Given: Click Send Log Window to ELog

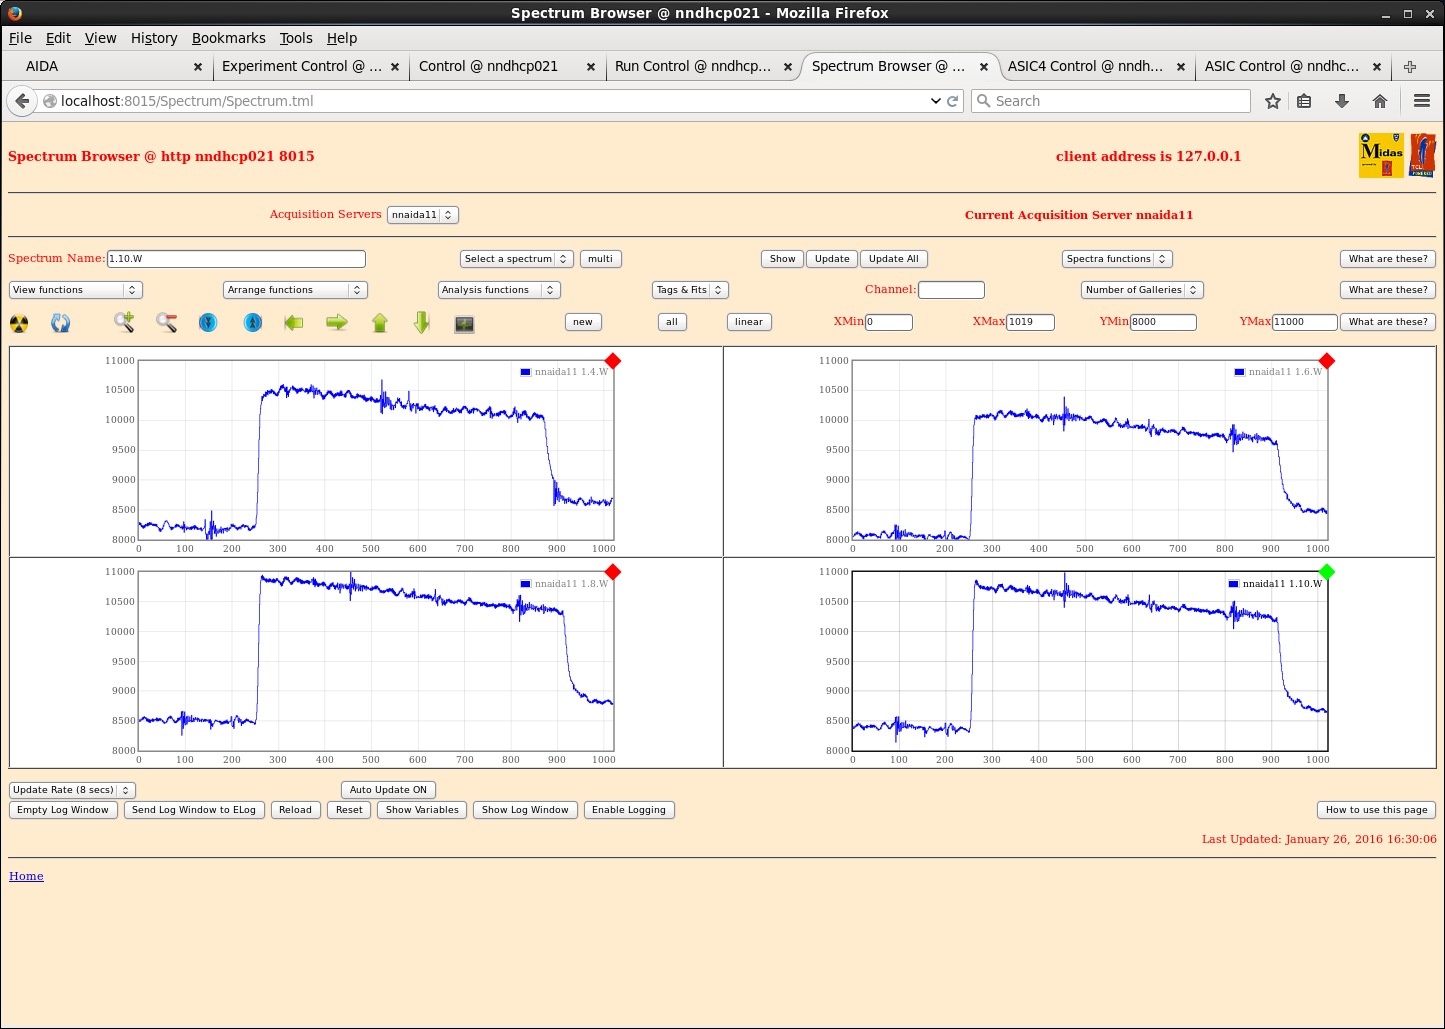Looking at the screenshot, I should coord(194,810).
